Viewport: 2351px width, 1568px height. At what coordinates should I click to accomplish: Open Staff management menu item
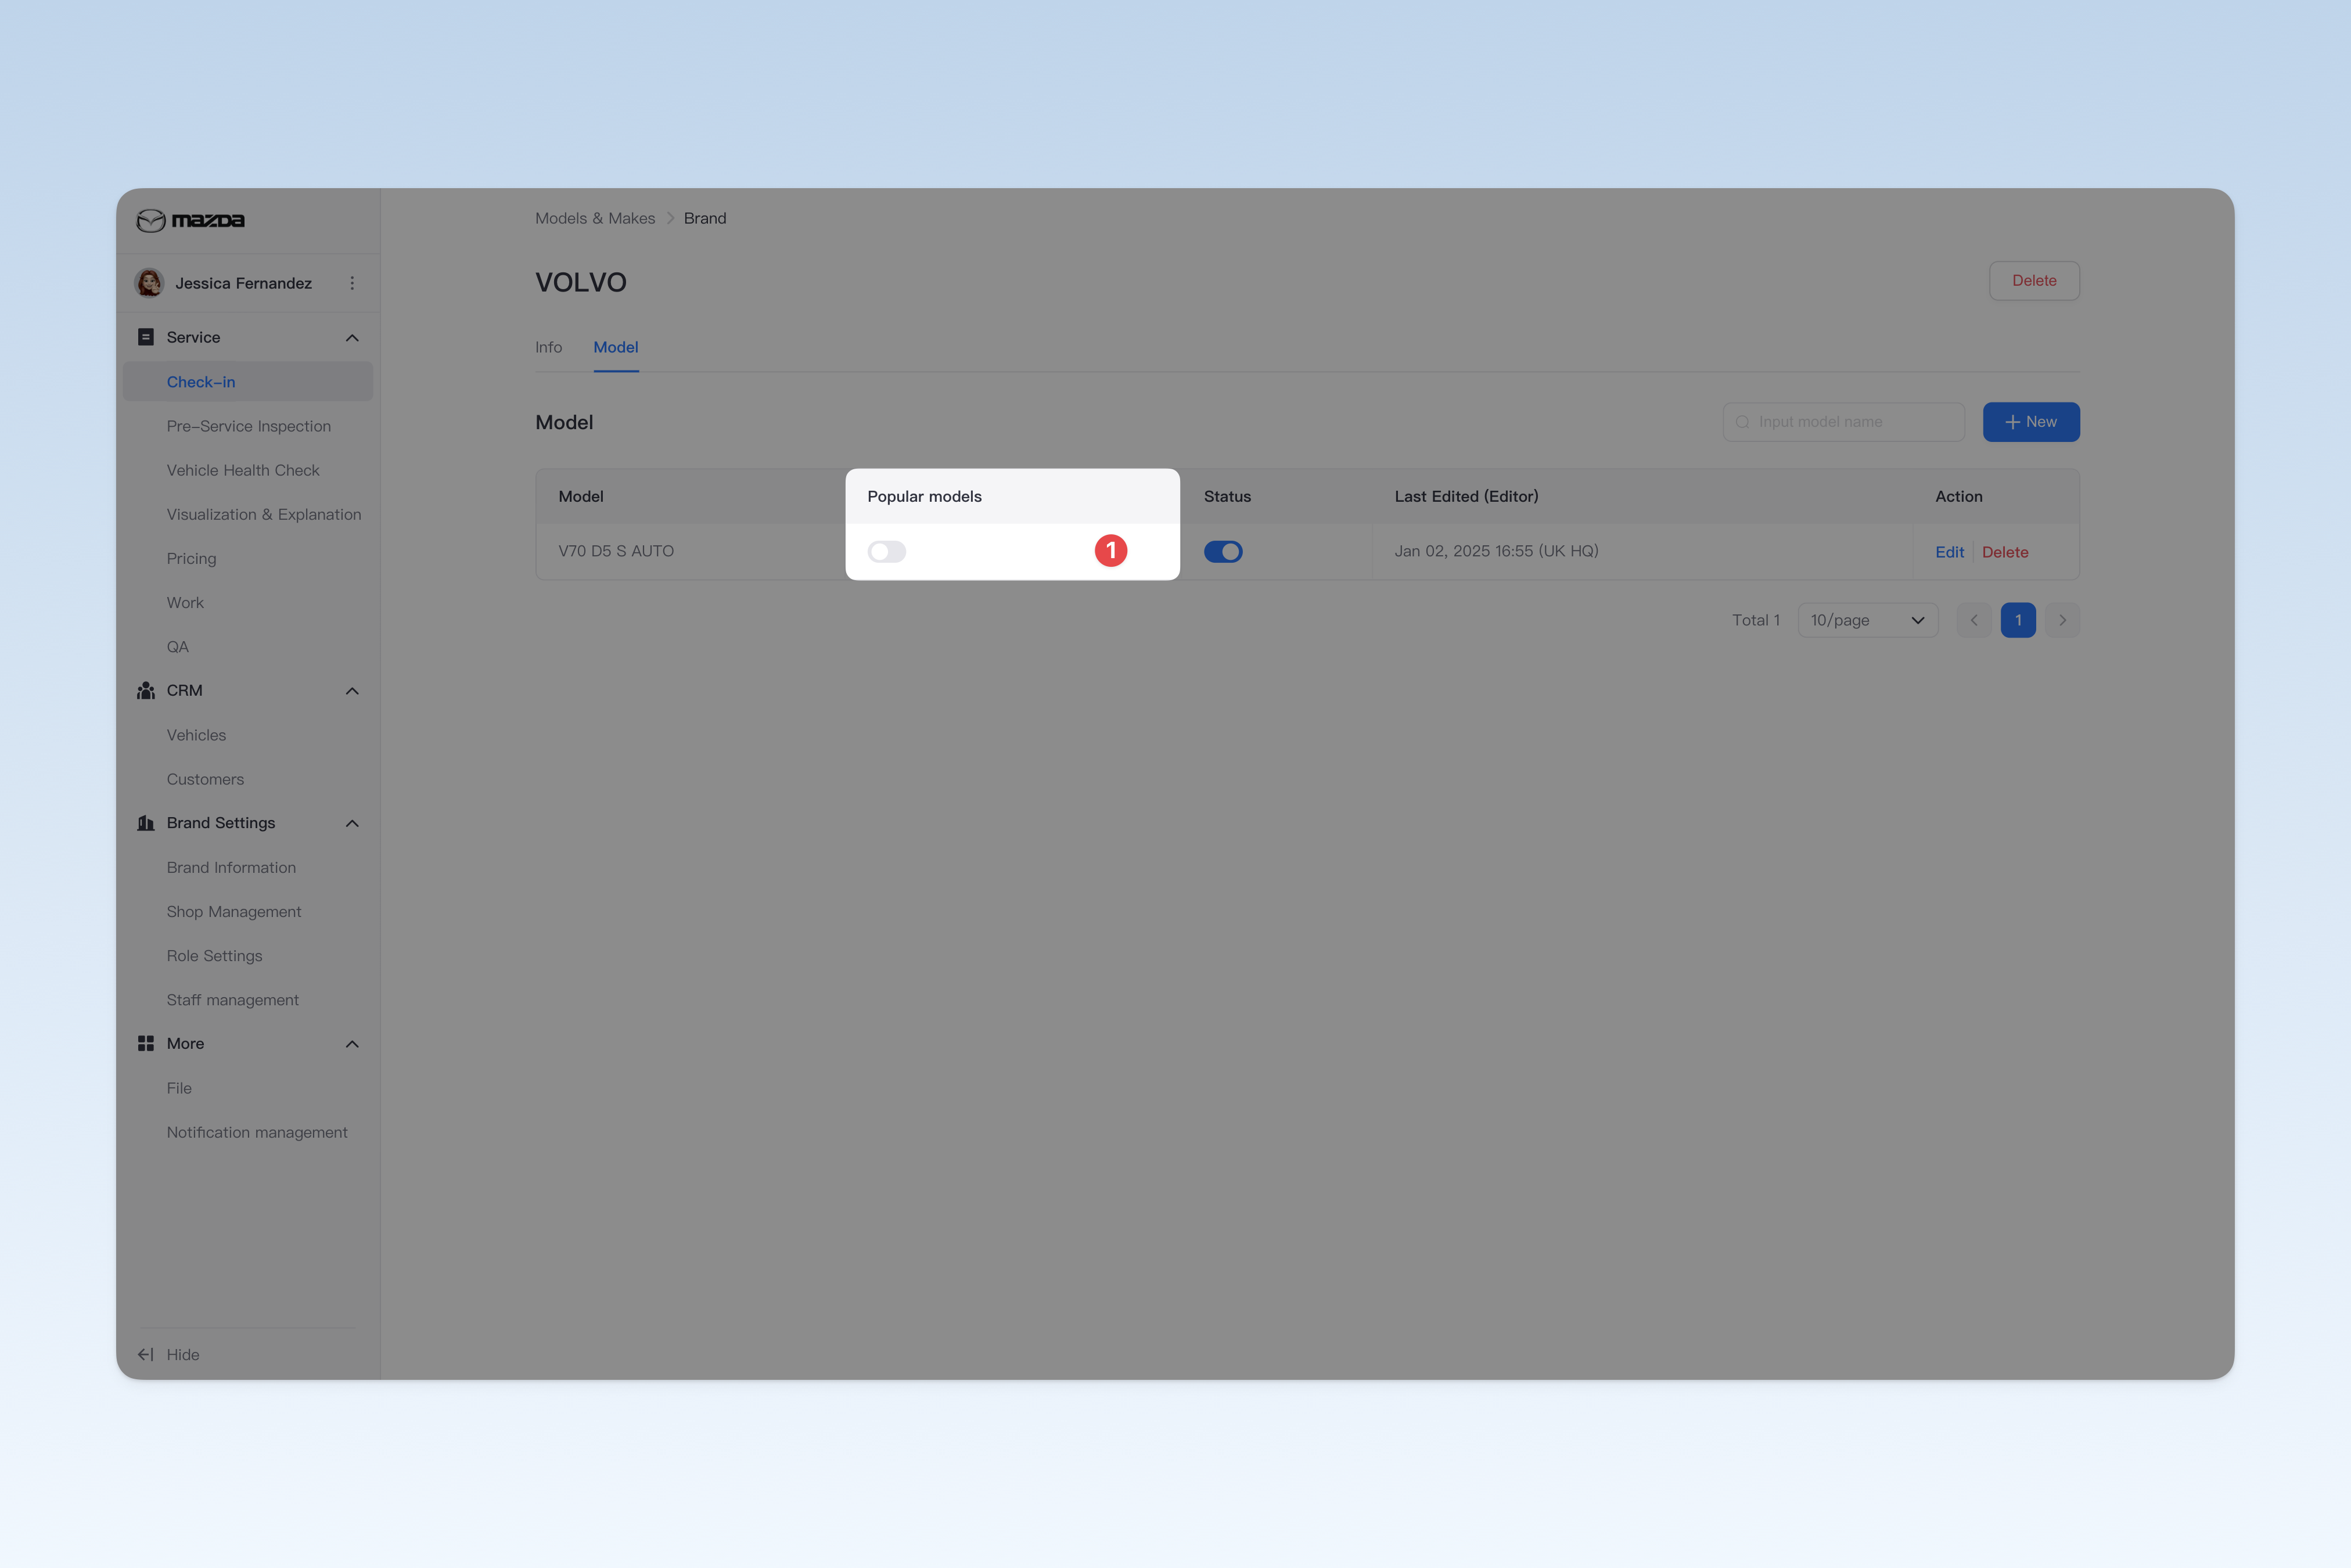click(248, 1000)
